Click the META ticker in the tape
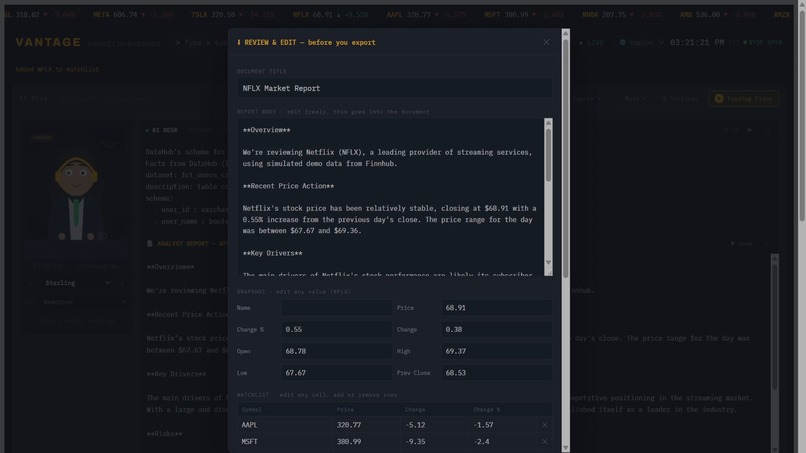This screenshot has height=453, width=806. click(133, 14)
